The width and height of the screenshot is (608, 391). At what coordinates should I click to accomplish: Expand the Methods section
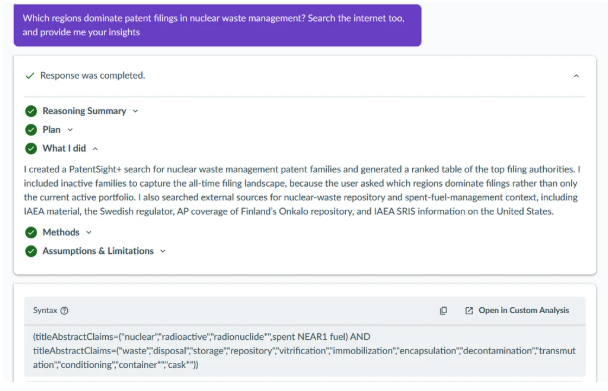coord(89,232)
